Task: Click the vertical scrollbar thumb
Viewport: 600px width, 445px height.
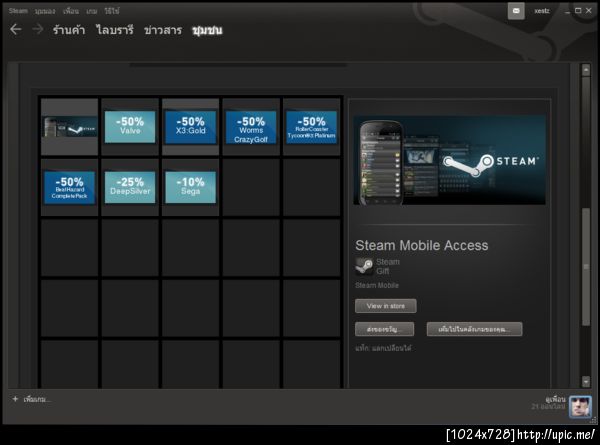Action: coord(586,267)
